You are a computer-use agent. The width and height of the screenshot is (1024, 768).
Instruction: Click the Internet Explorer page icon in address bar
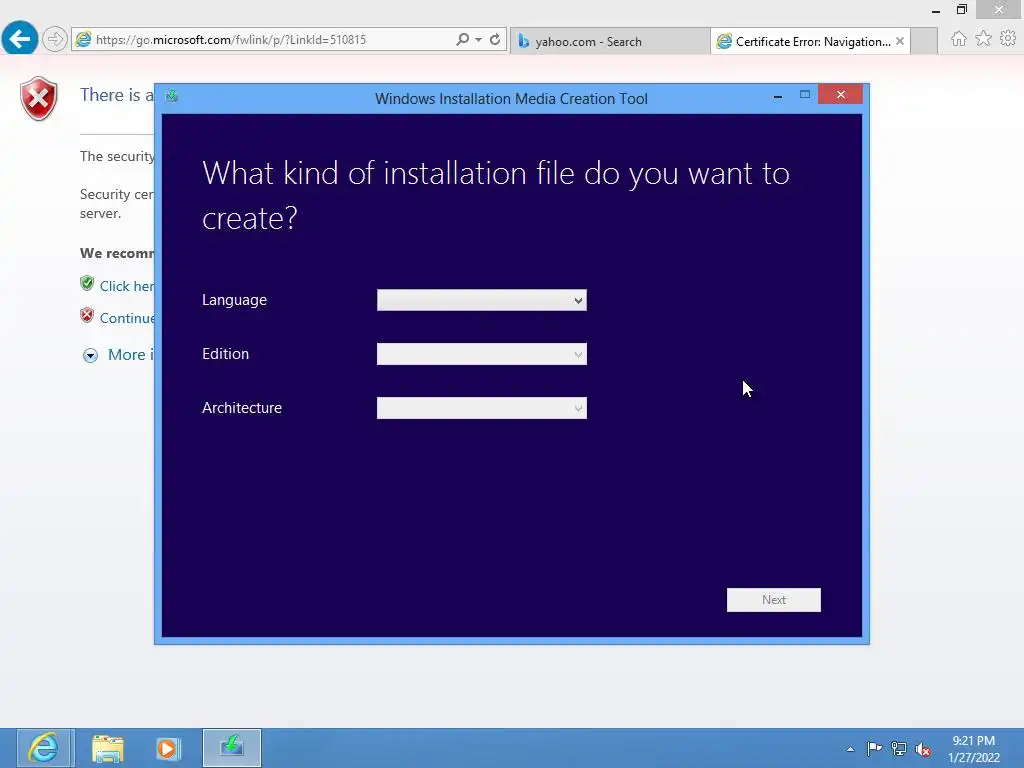[x=84, y=40]
